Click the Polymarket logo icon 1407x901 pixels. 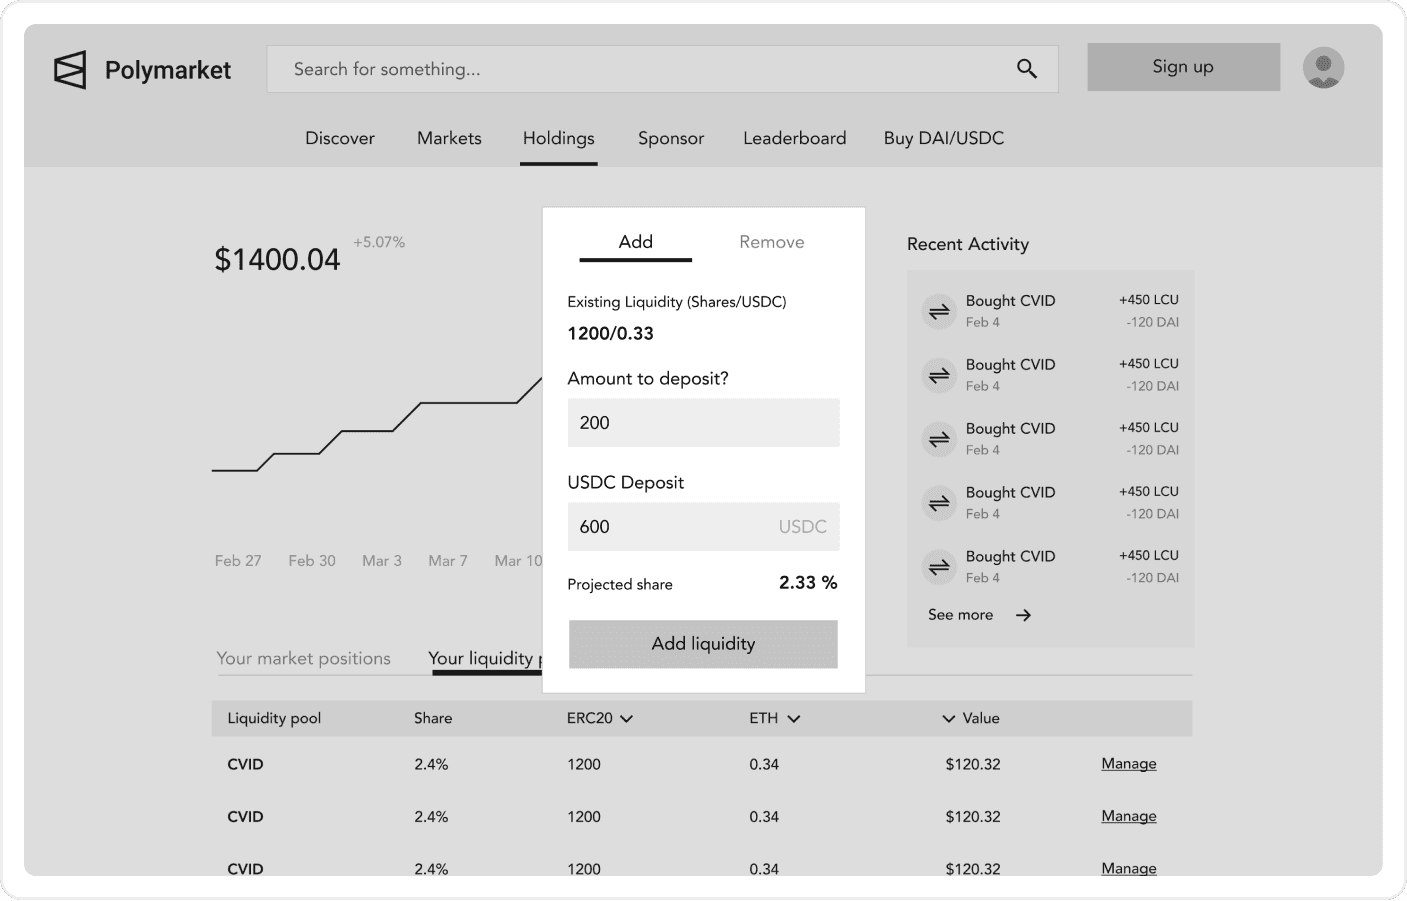click(x=70, y=70)
